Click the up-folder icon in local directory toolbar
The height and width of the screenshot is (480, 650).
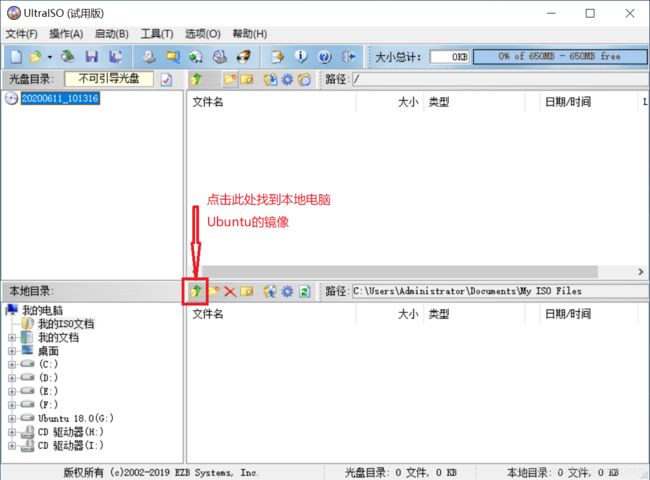point(196,291)
